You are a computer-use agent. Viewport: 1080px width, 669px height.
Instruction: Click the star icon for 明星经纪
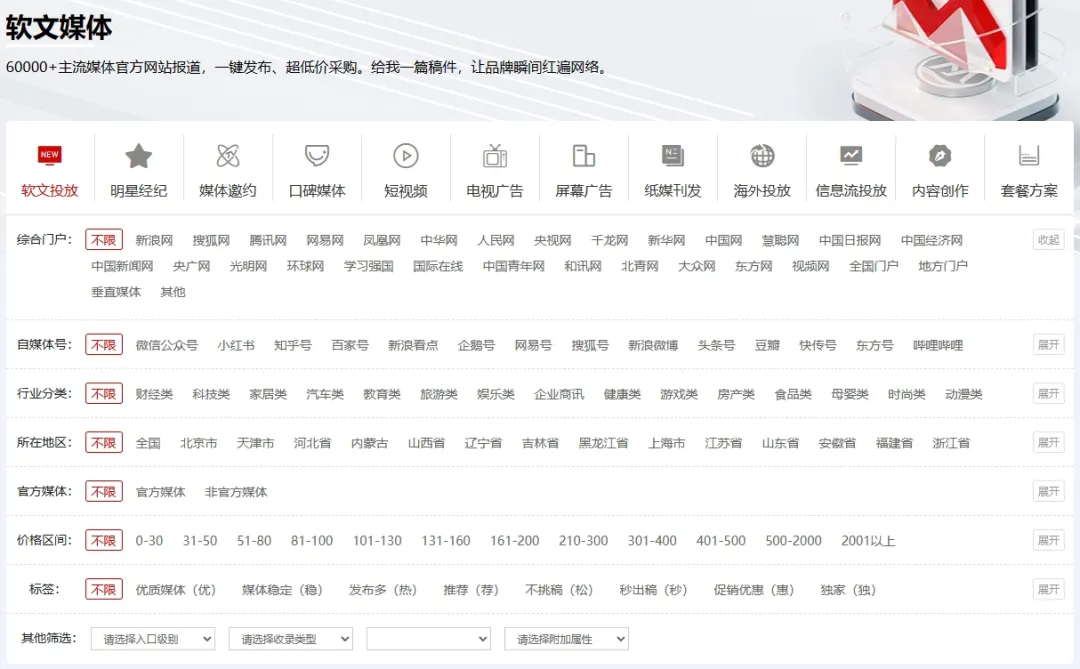138,156
